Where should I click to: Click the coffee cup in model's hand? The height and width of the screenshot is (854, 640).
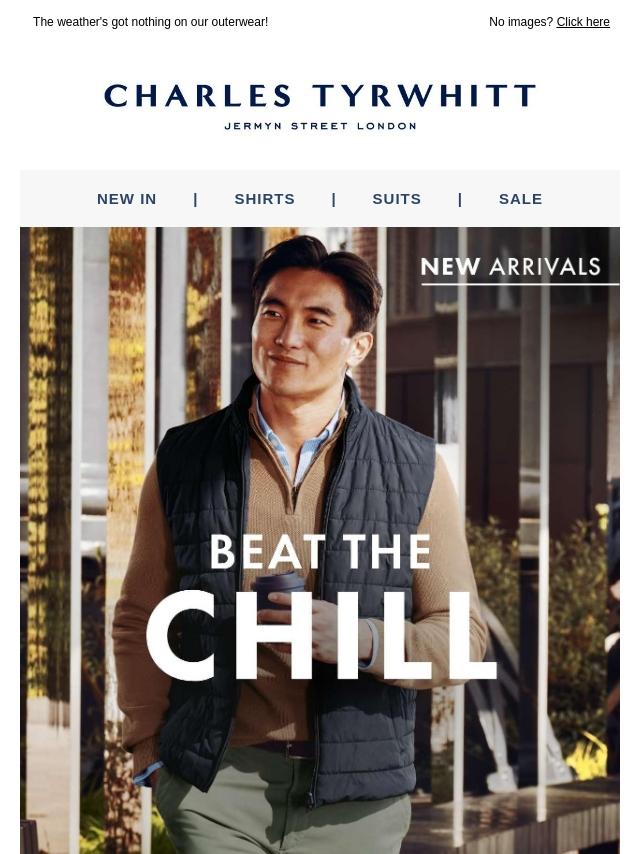click(x=279, y=590)
